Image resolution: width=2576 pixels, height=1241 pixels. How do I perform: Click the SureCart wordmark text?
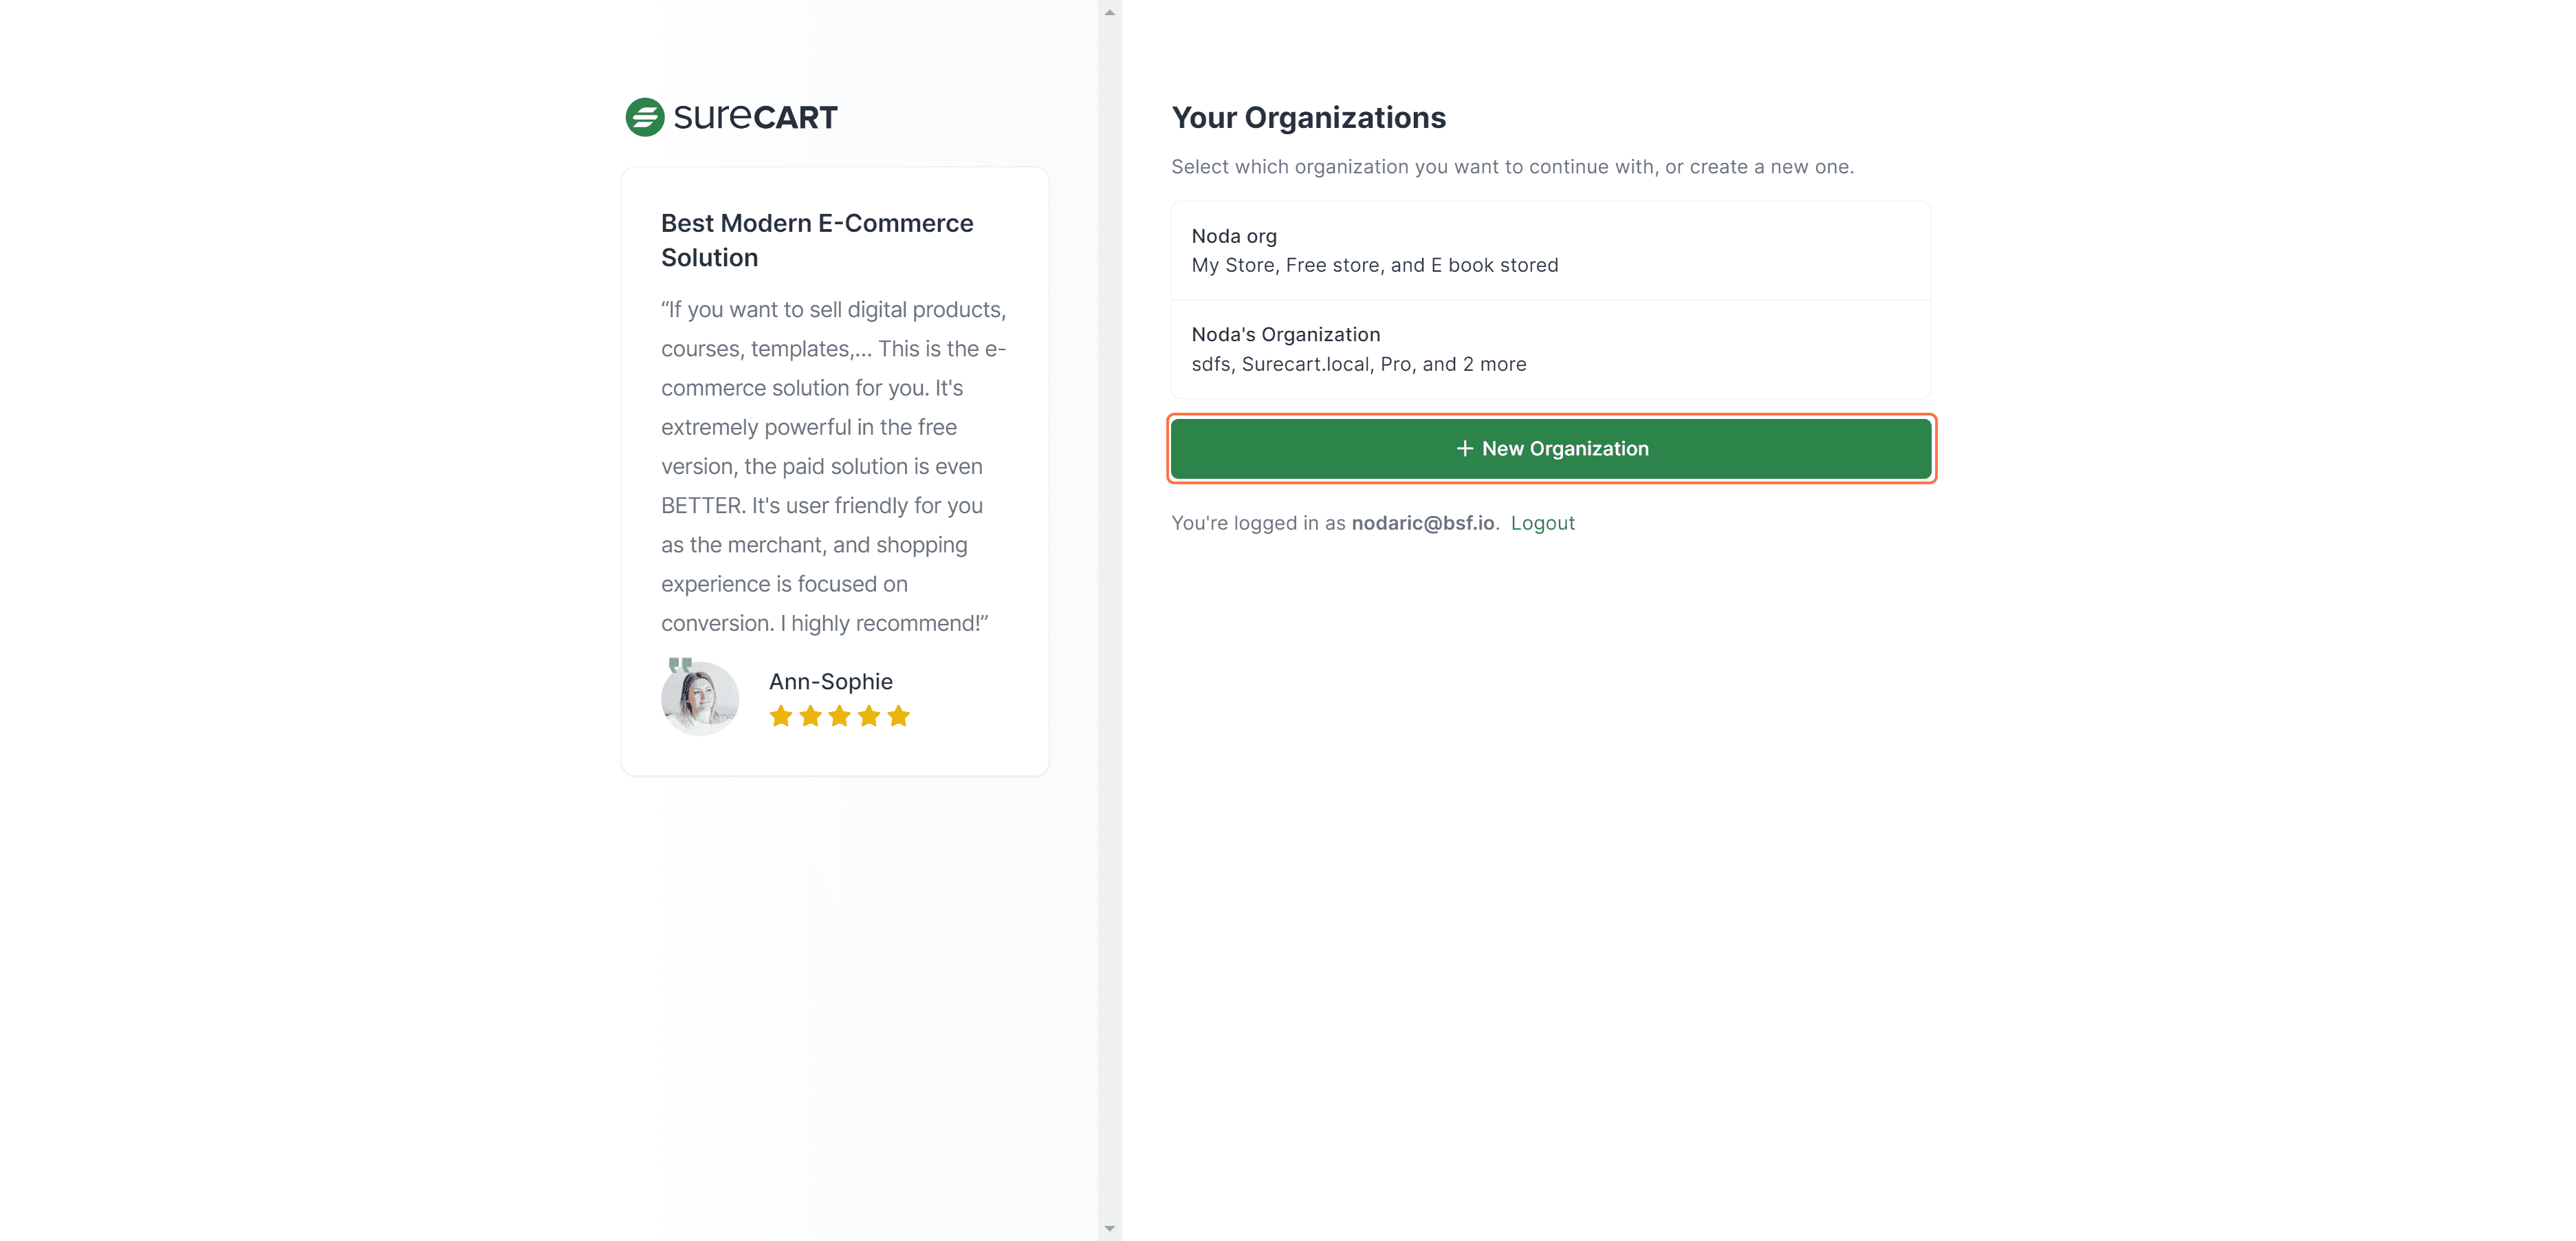(755, 117)
